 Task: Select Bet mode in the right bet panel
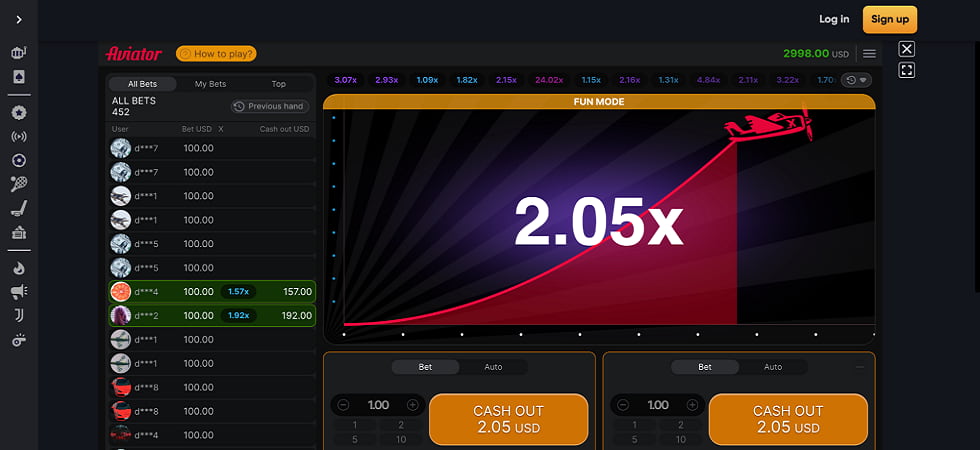[x=705, y=367]
